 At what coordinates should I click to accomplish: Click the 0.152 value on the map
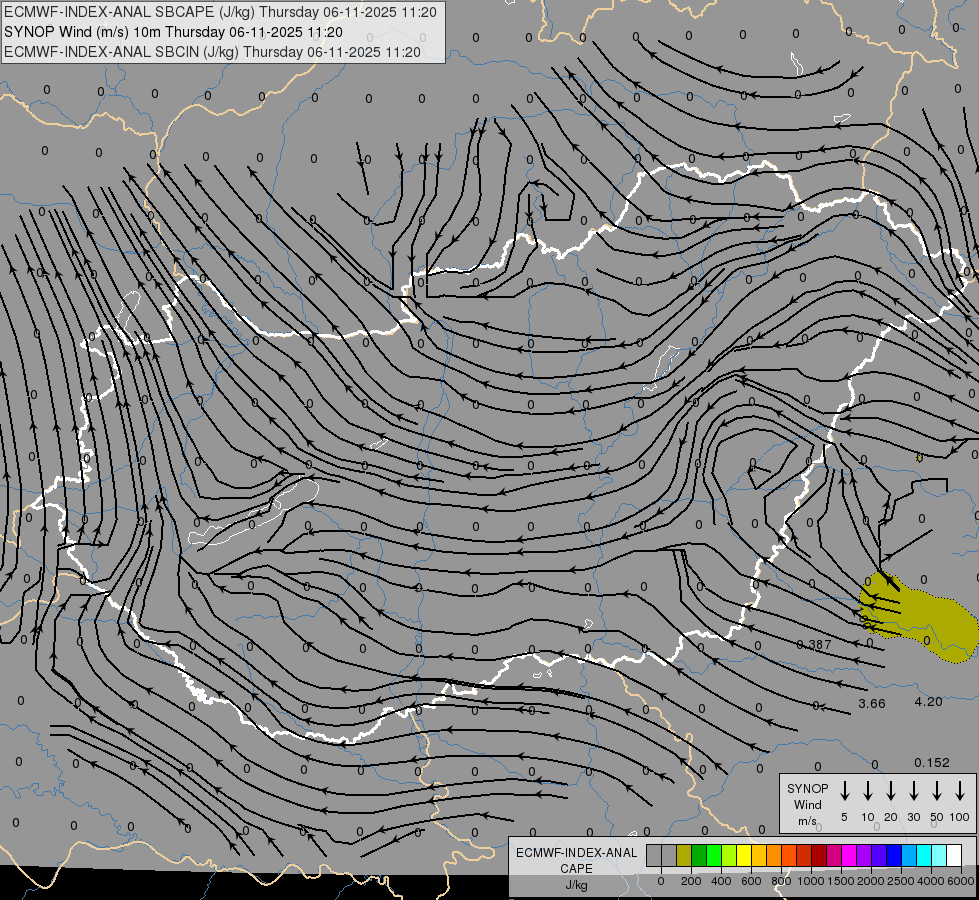tap(932, 763)
